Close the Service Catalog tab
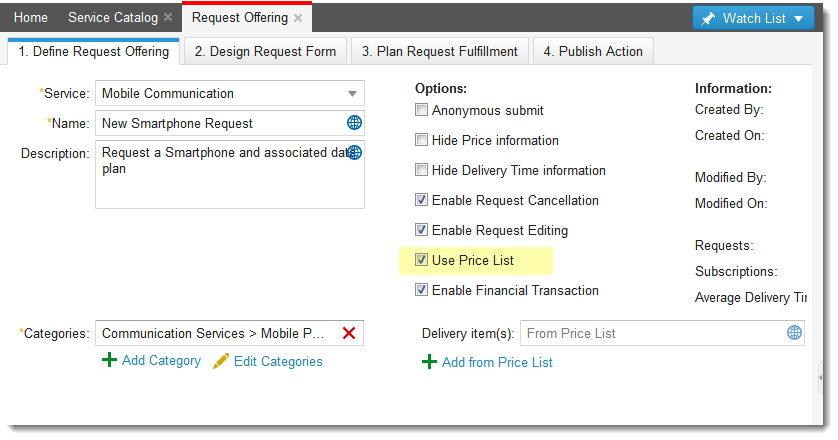The height and width of the screenshot is (440, 838). click(x=168, y=18)
